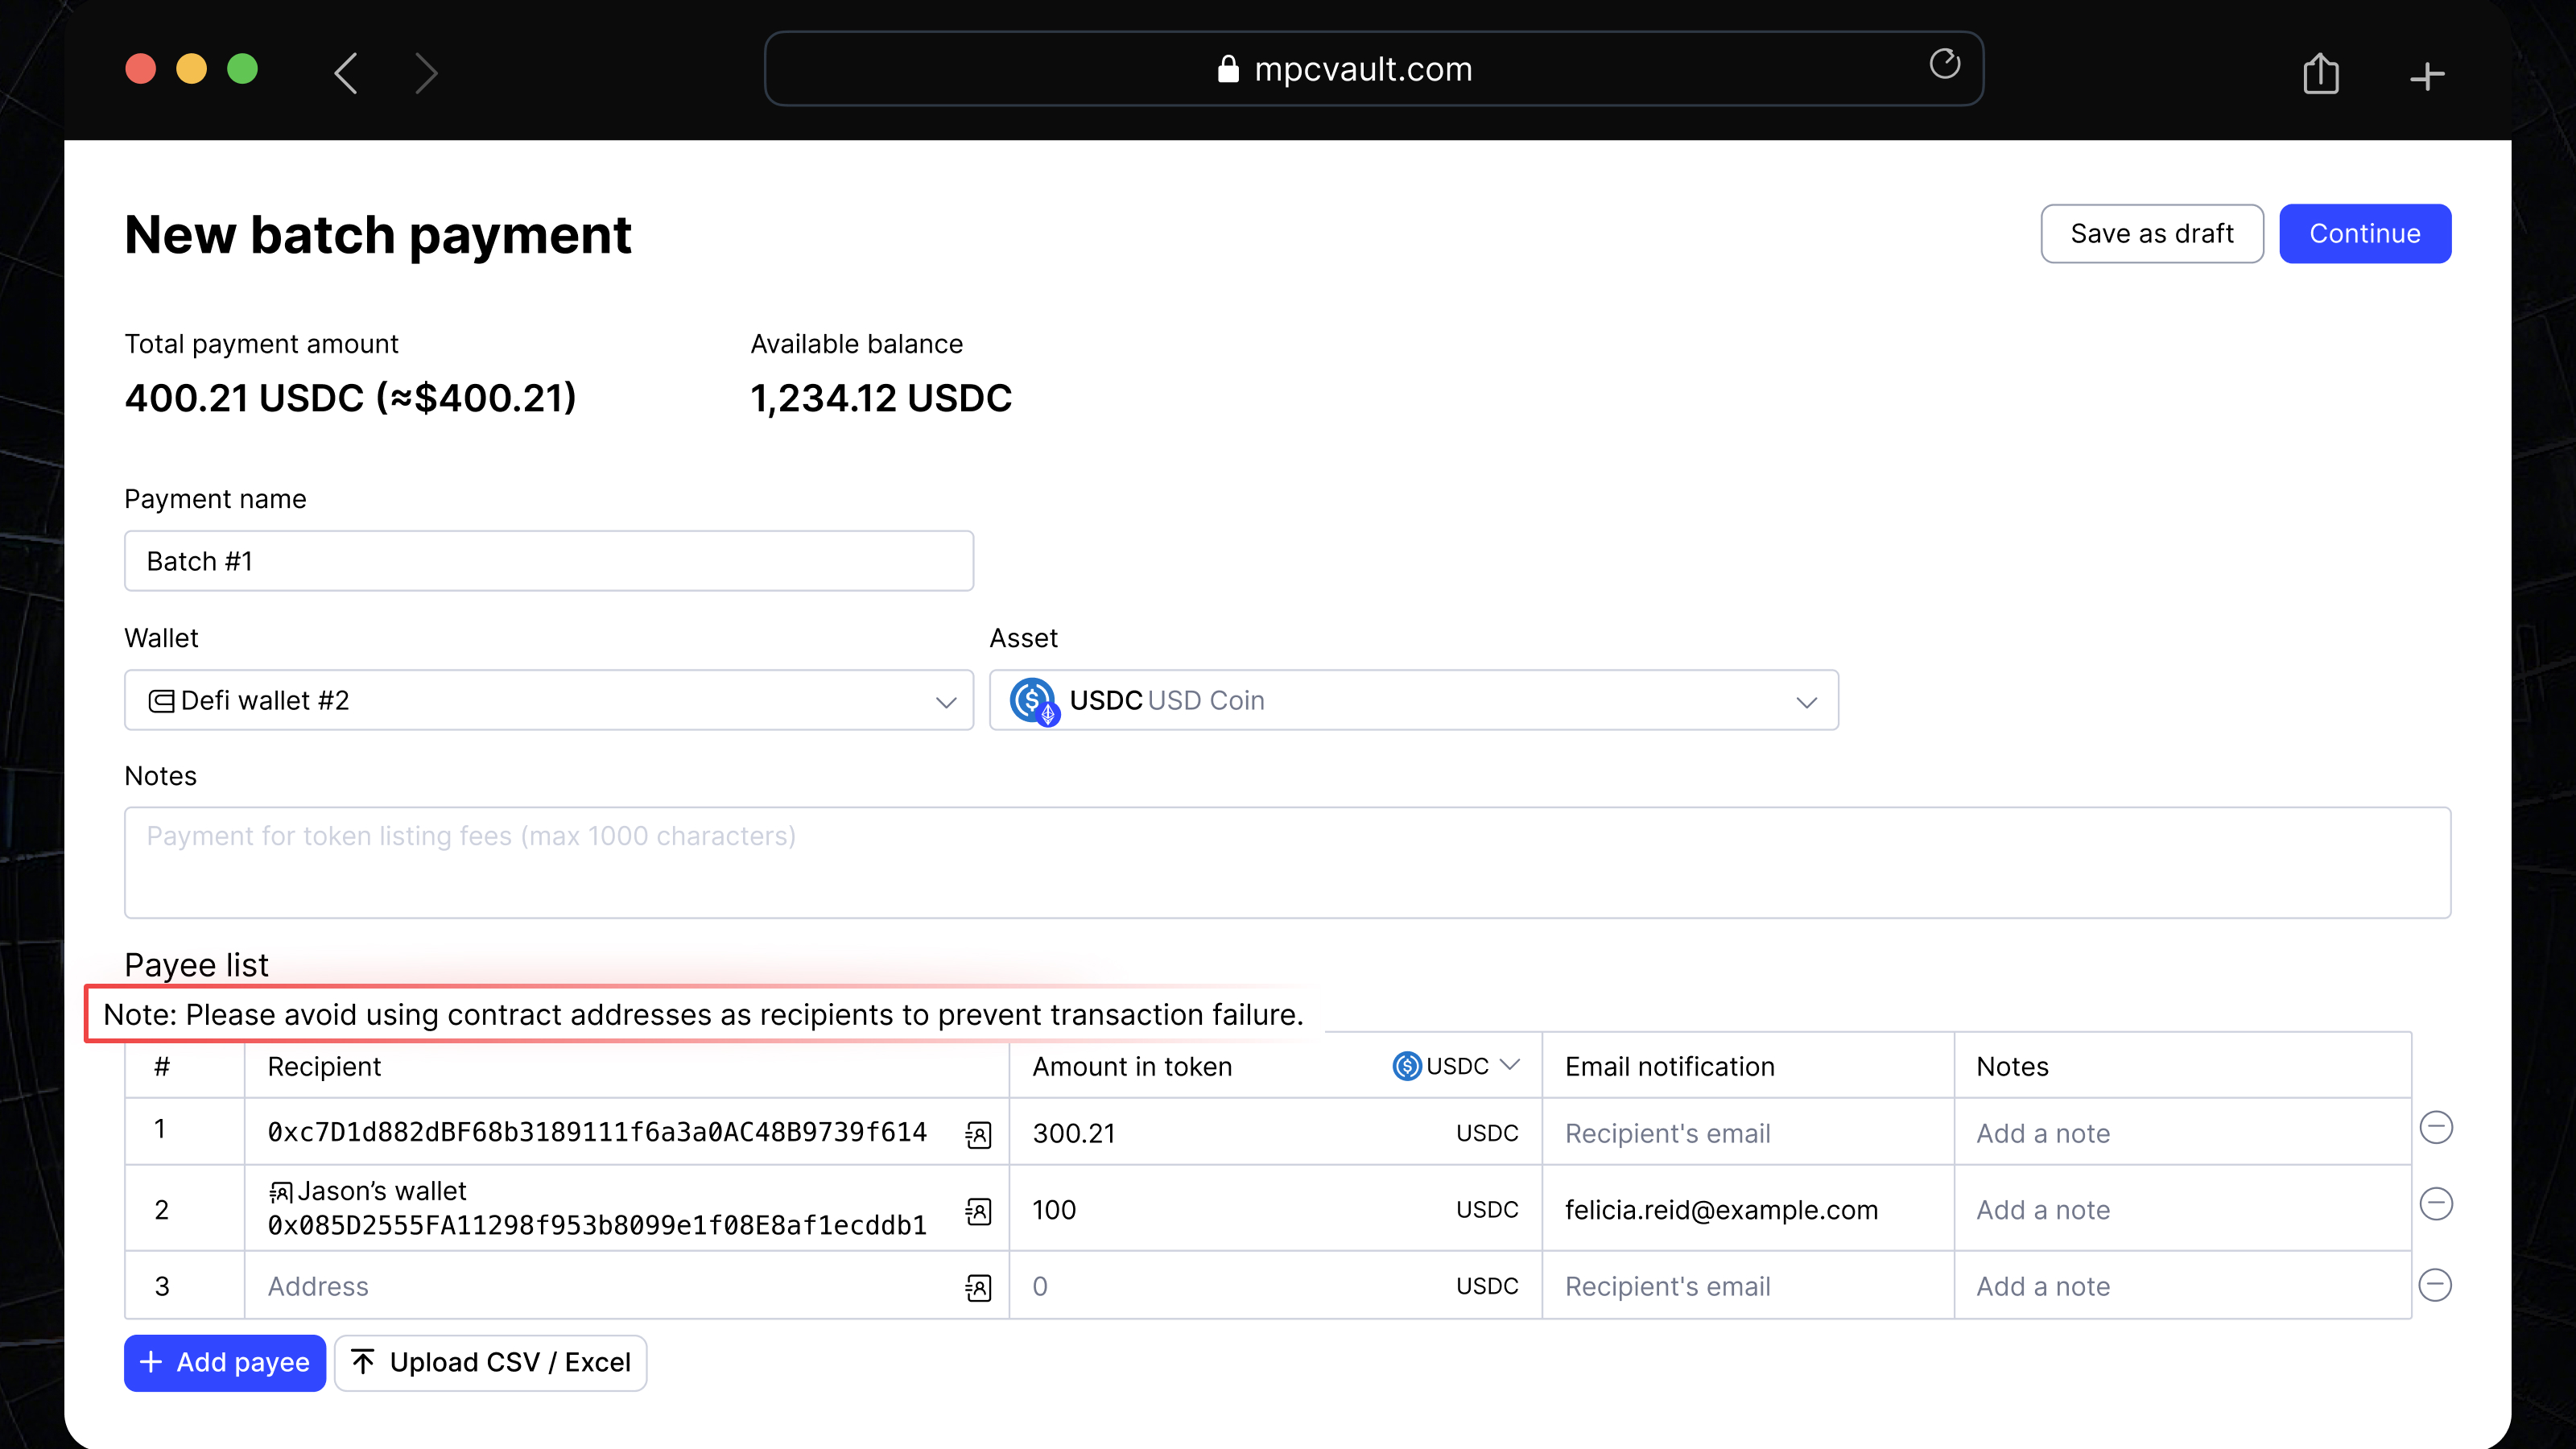Go back with browser back arrow
The image size is (2576, 1449).
(346, 73)
